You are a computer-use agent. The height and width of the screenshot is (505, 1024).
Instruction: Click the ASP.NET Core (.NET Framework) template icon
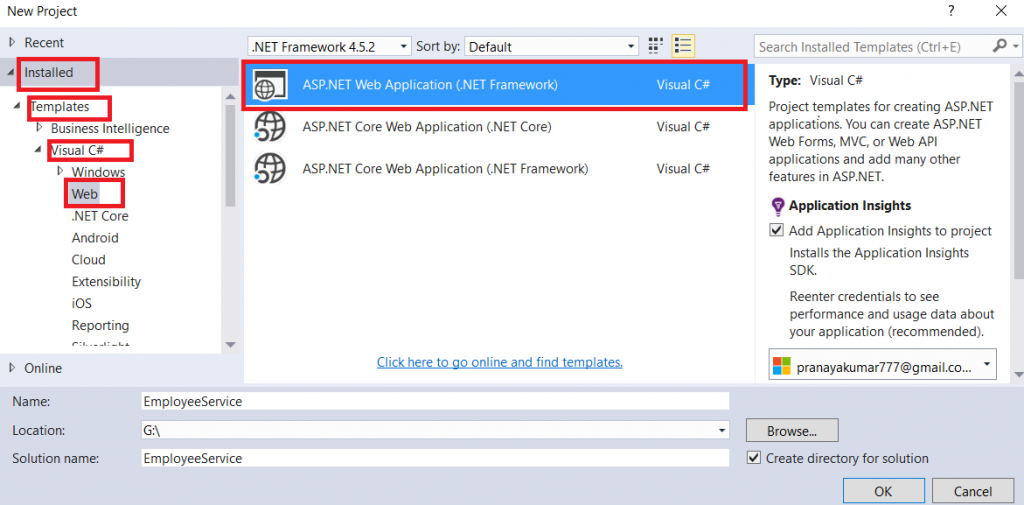pyautogui.click(x=270, y=169)
